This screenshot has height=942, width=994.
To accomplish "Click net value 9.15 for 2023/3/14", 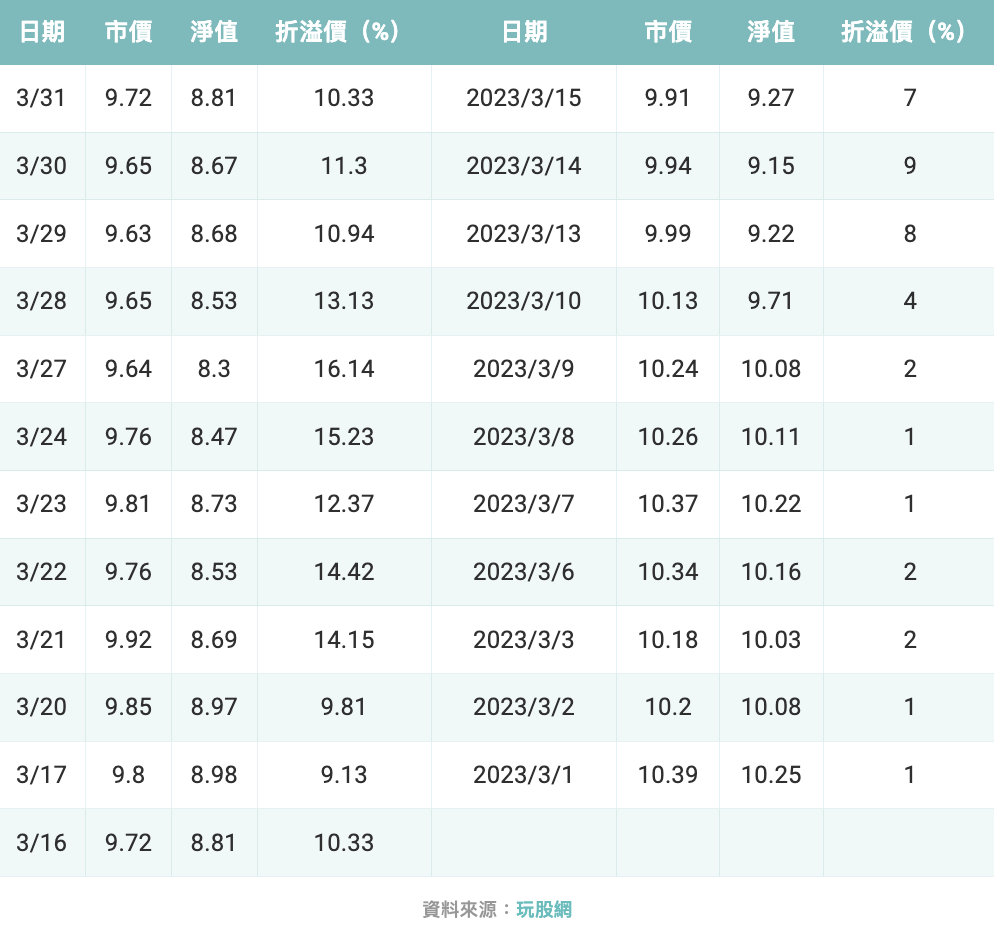I will coord(771,166).
